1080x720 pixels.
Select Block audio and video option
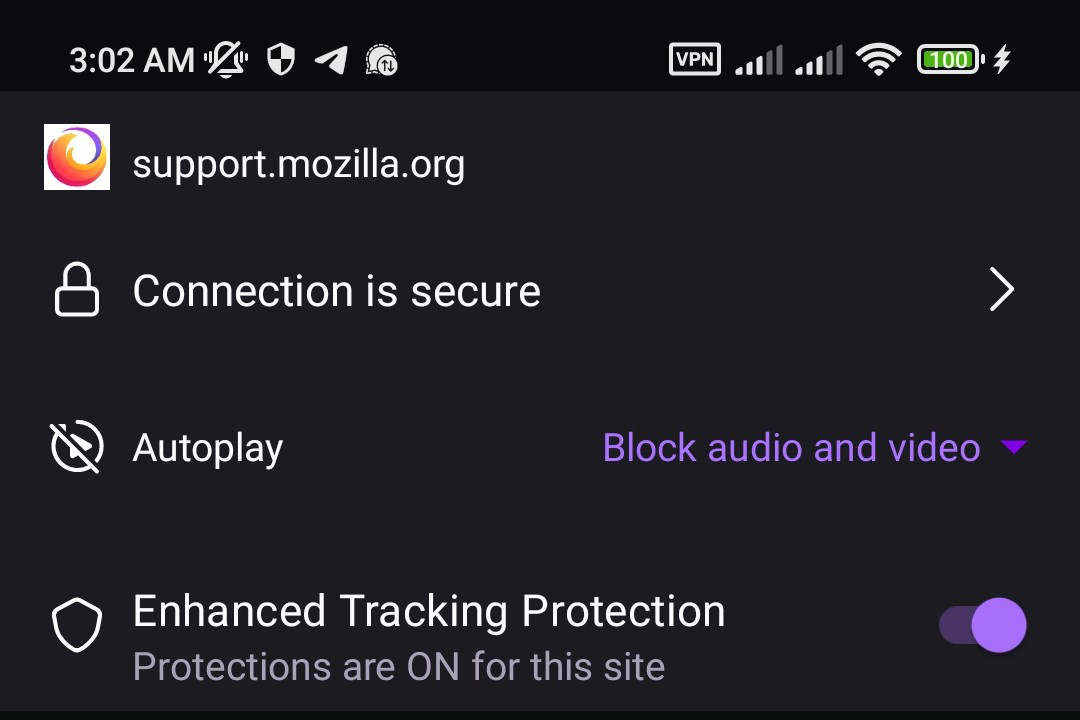791,448
